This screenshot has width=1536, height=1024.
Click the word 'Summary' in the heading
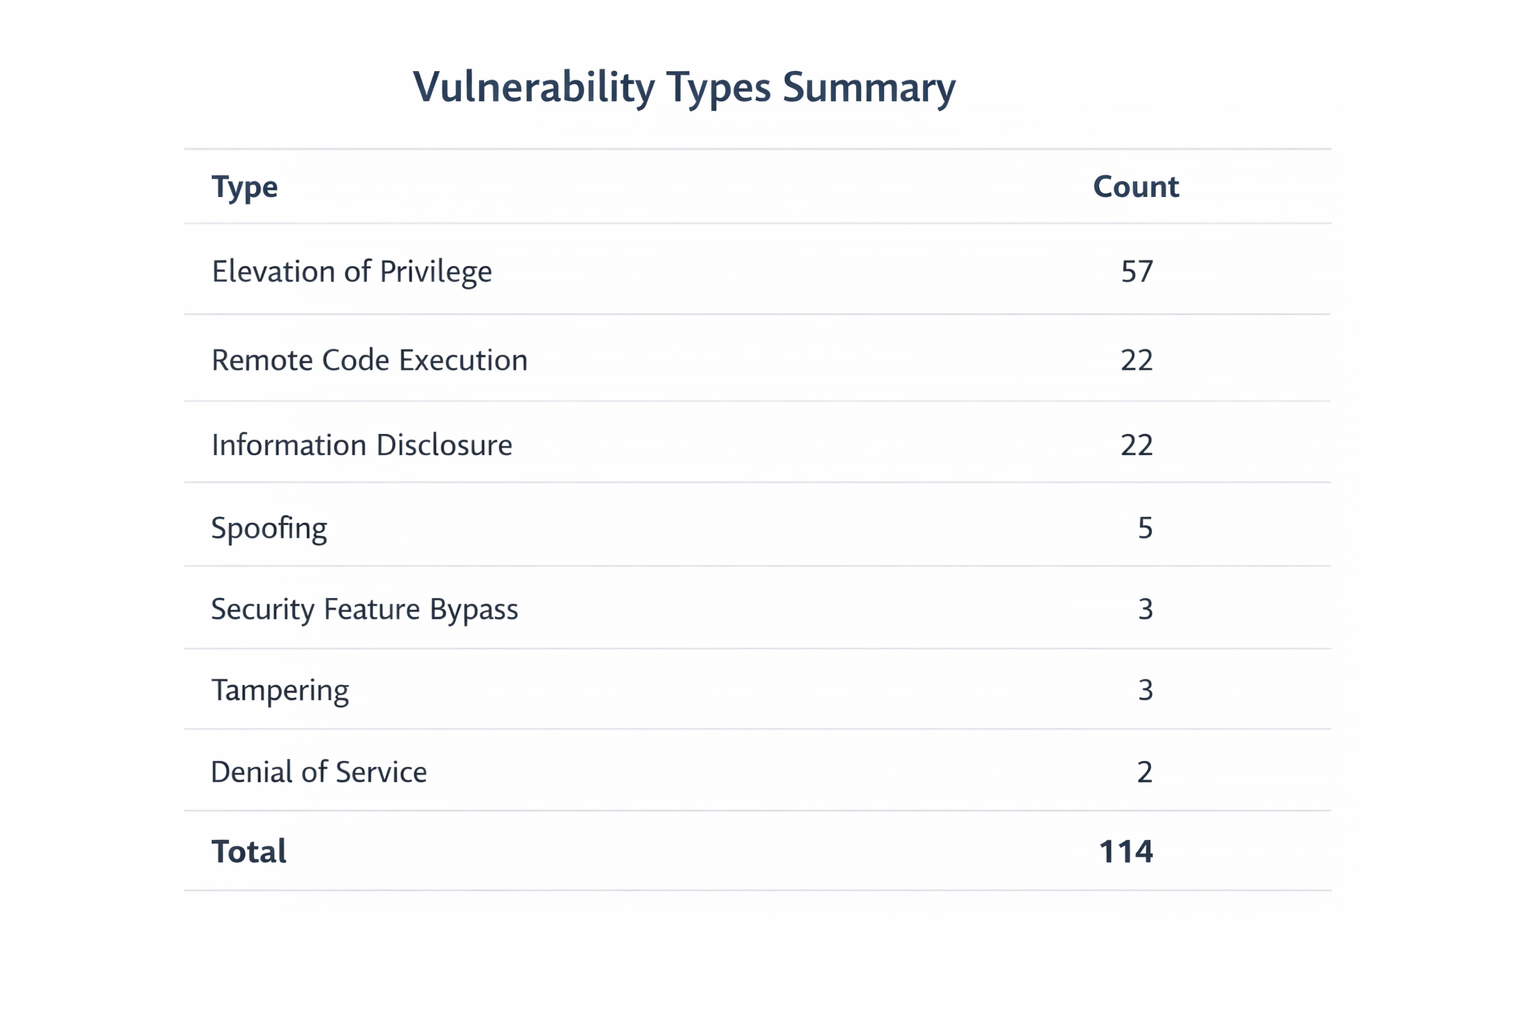coord(868,88)
